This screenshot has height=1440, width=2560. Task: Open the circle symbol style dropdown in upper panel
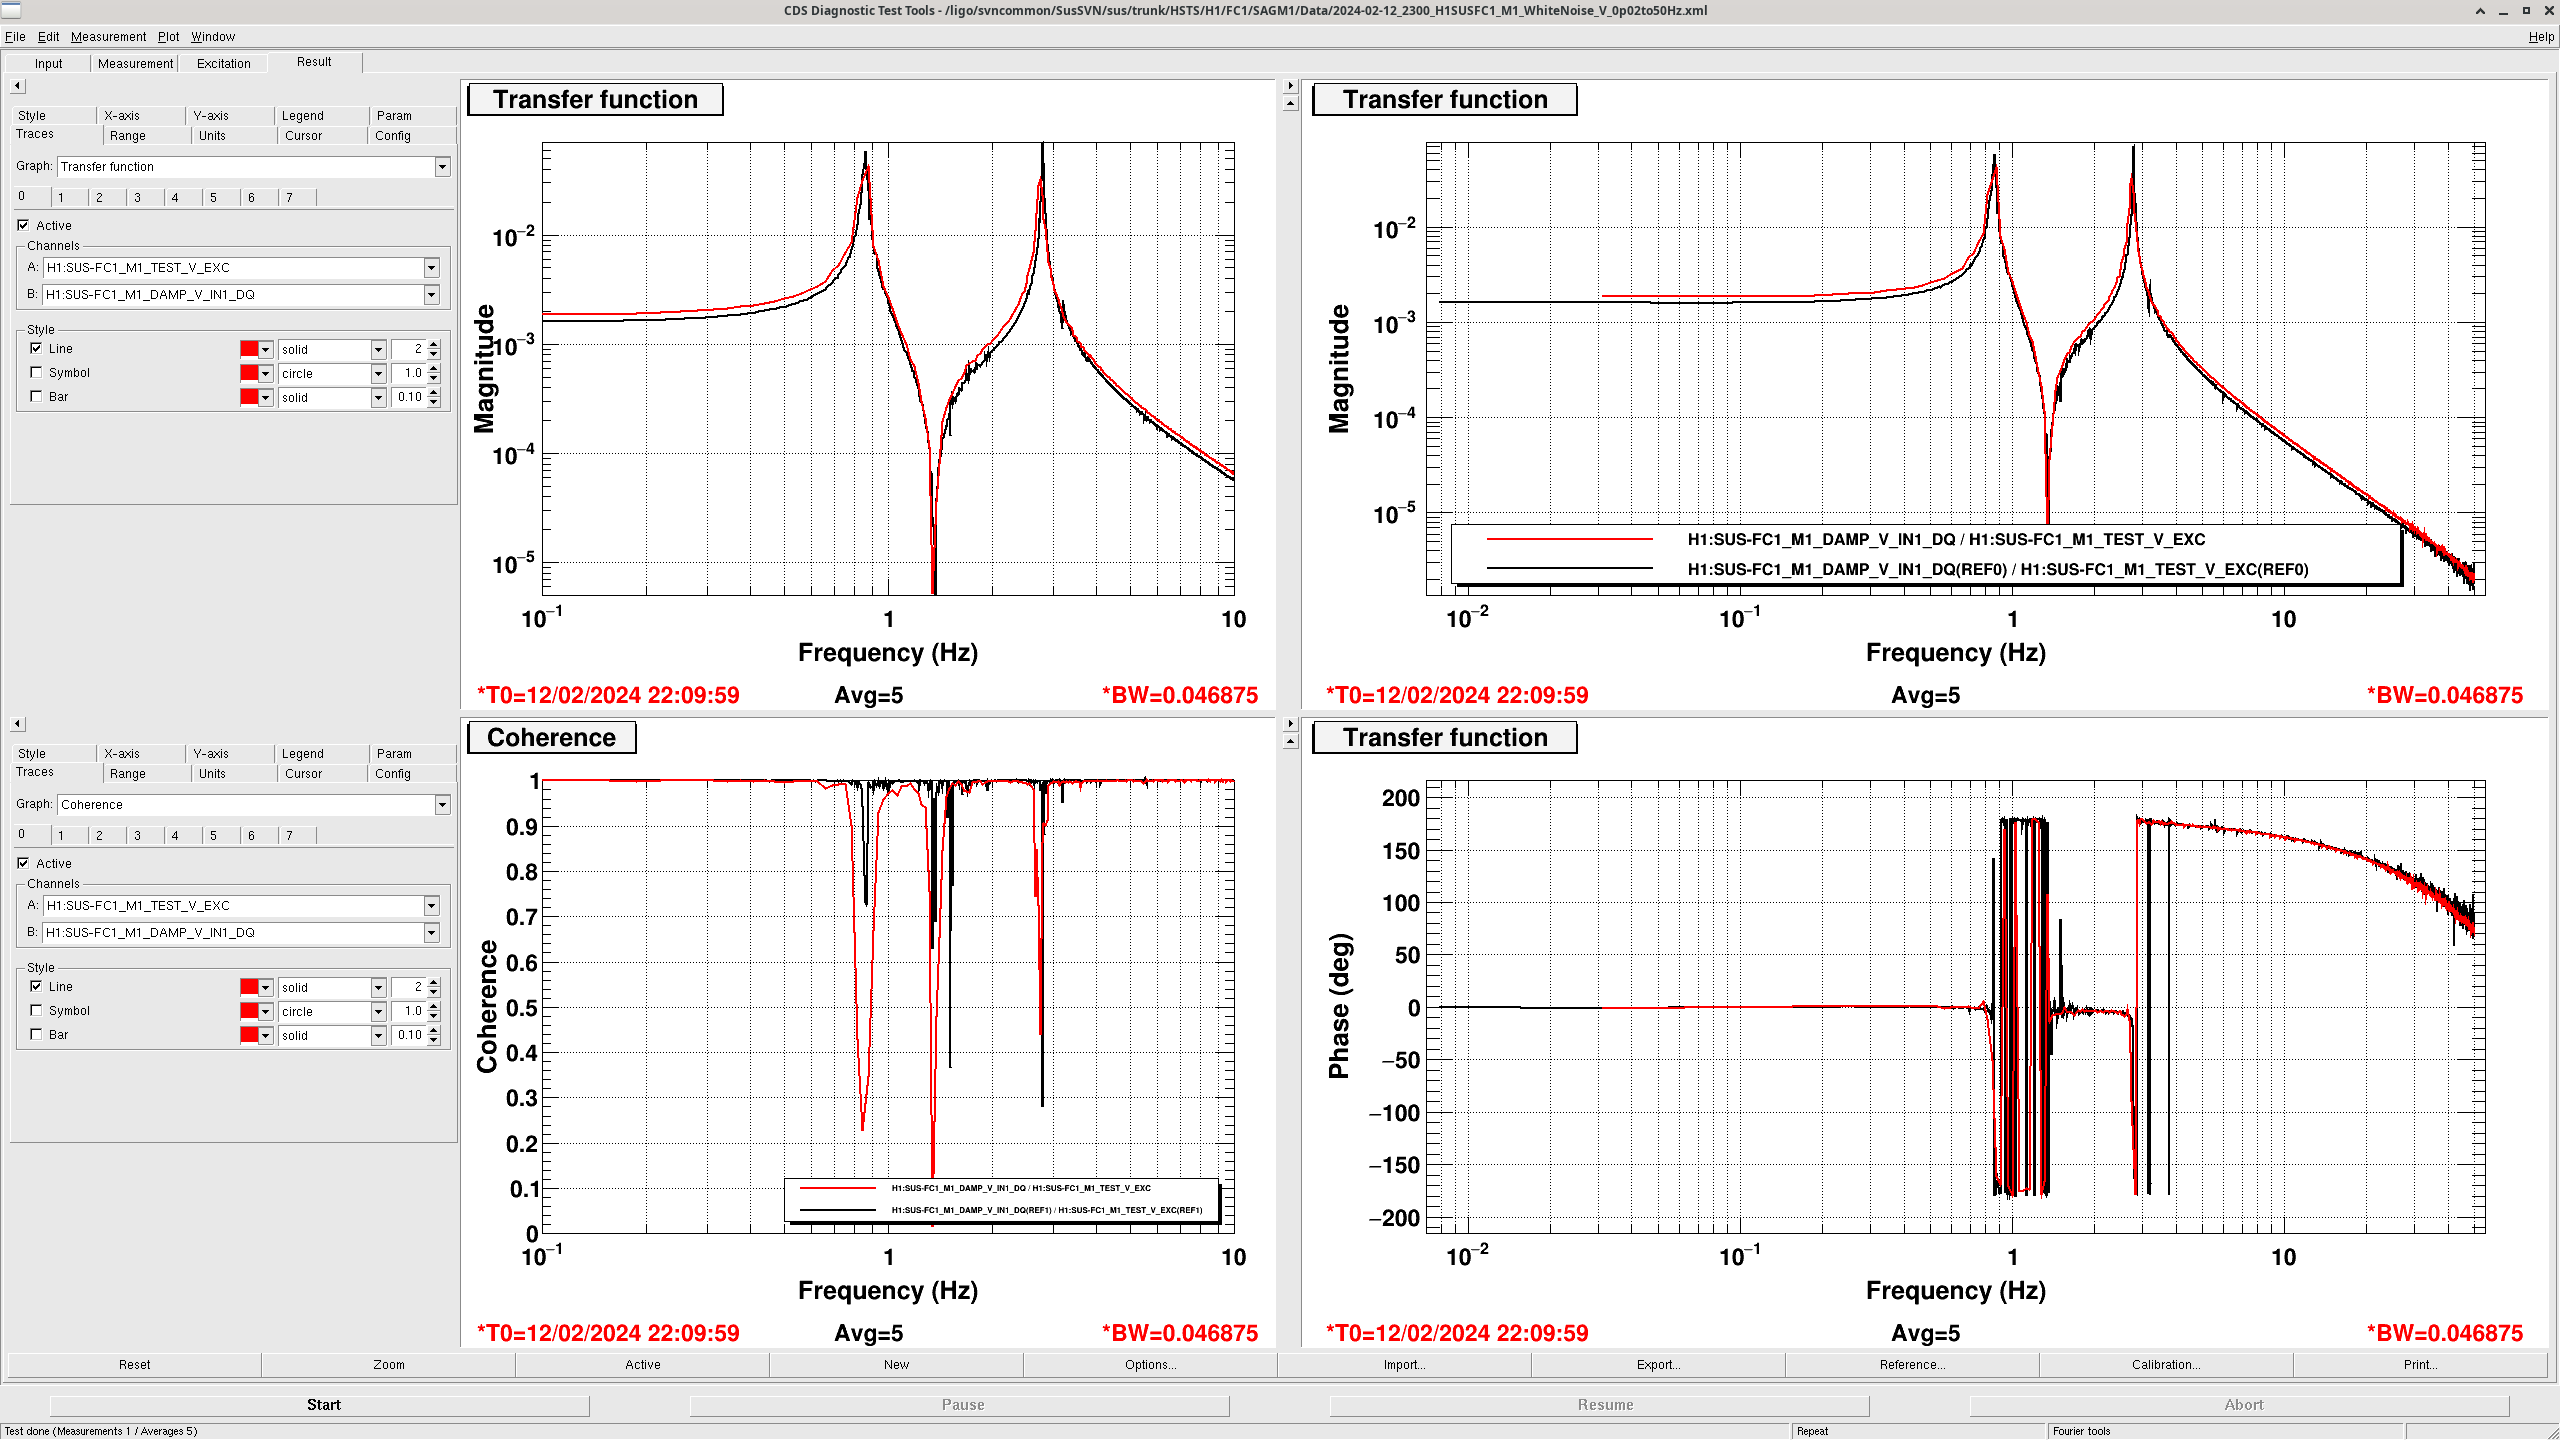(378, 374)
